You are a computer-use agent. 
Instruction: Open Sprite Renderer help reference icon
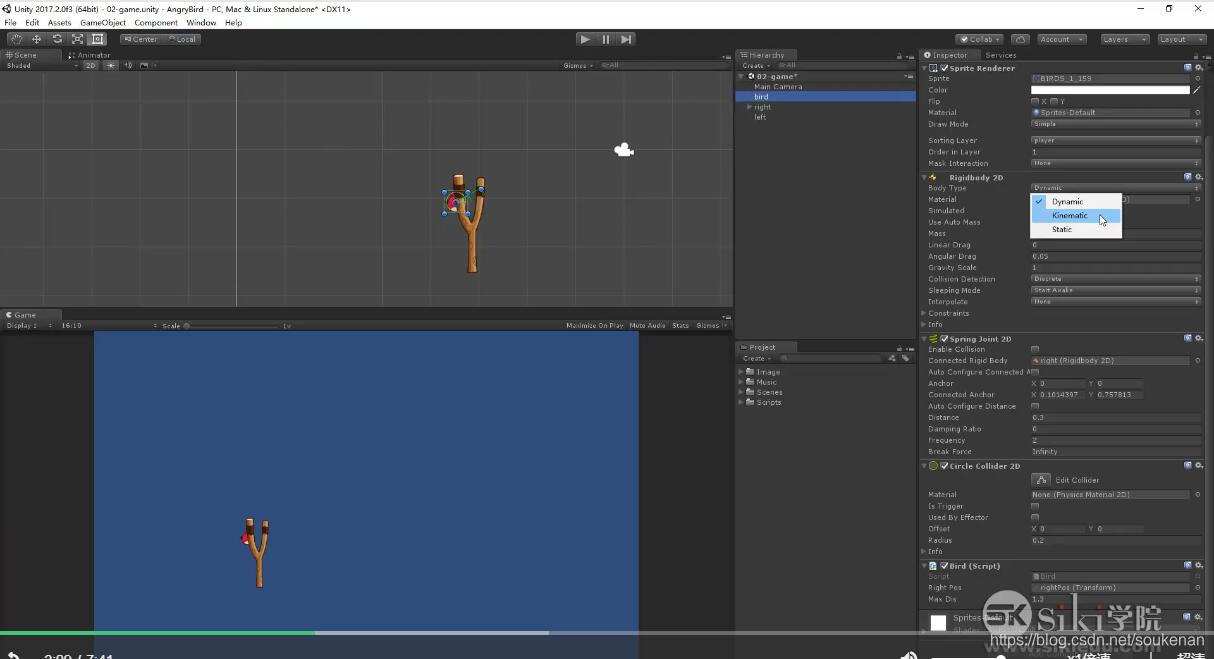click(1188, 68)
